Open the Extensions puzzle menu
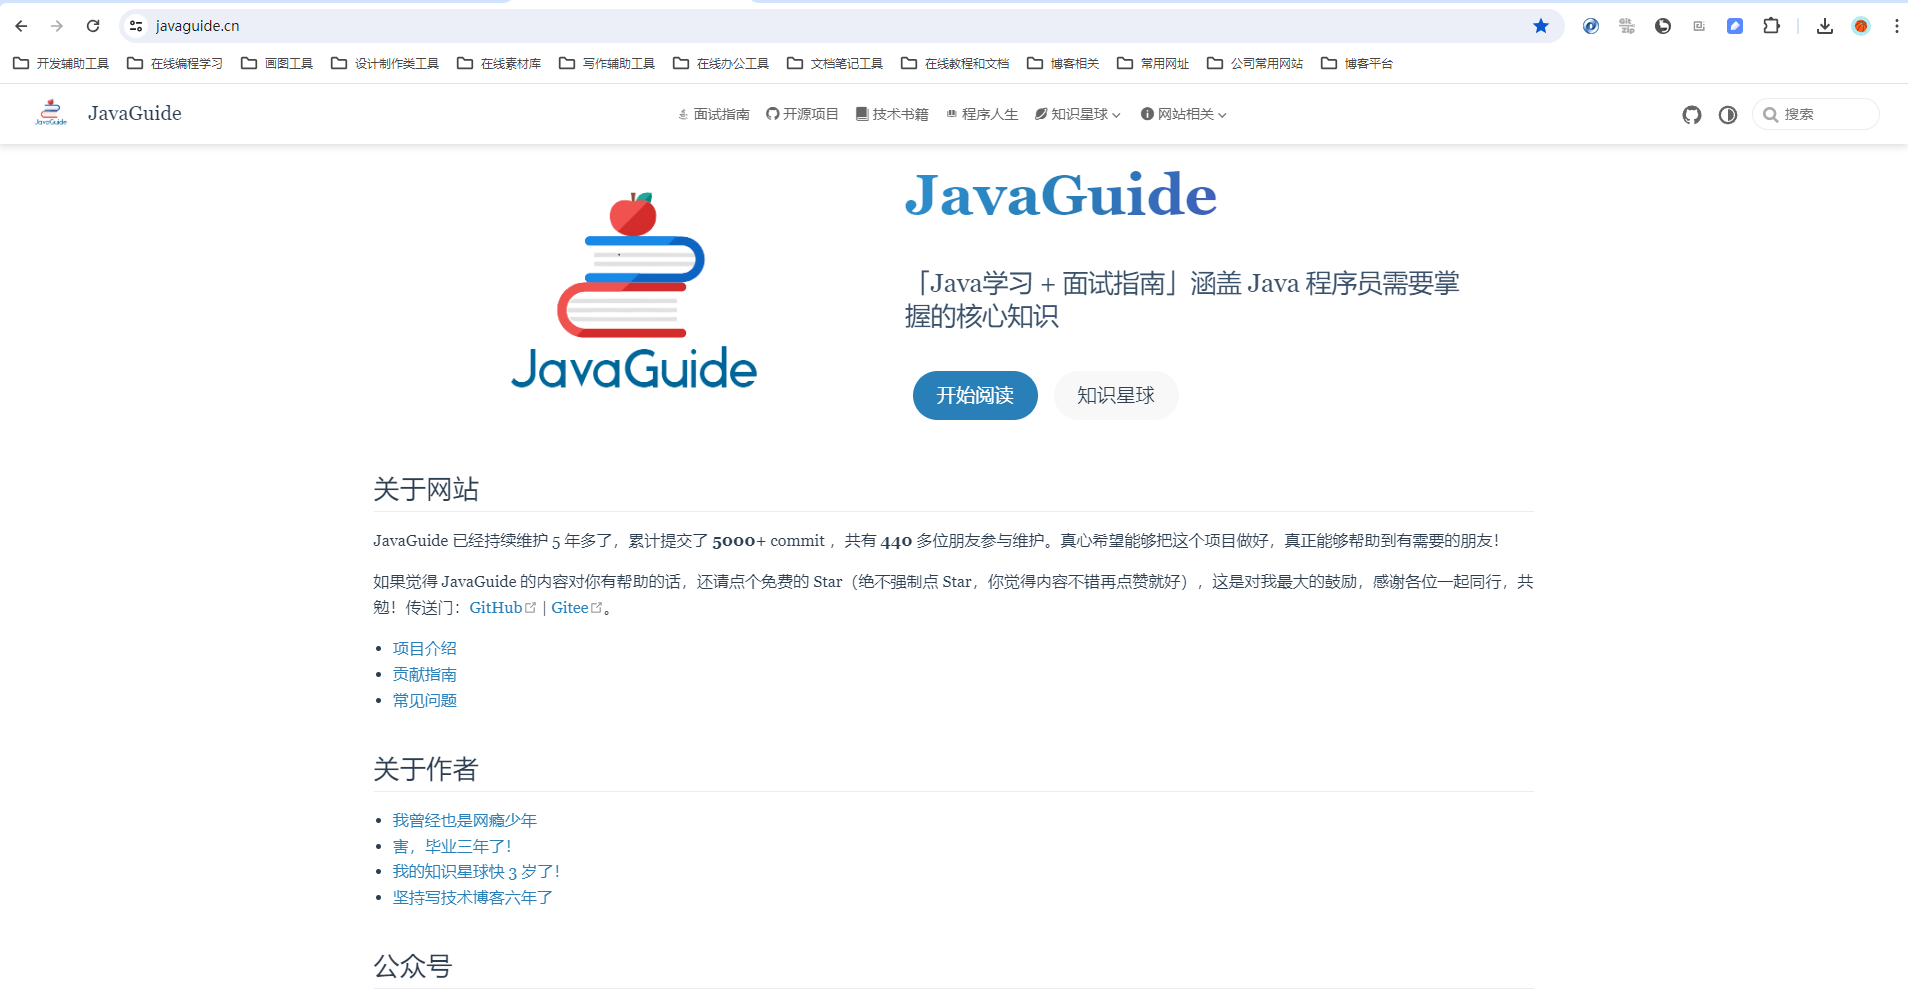This screenshot has width=1908, height=990. (x=1771, y=26)
